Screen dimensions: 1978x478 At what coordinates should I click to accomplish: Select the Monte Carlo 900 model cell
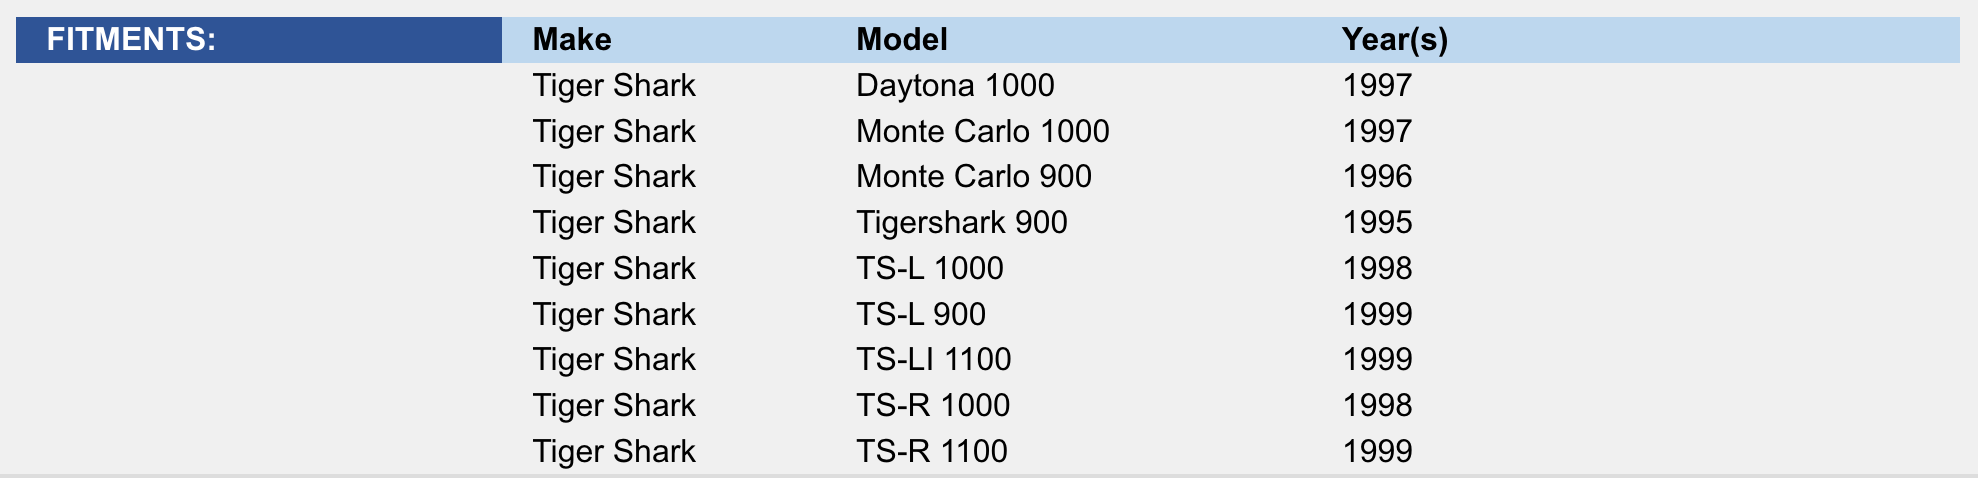[x=974, y=176]
